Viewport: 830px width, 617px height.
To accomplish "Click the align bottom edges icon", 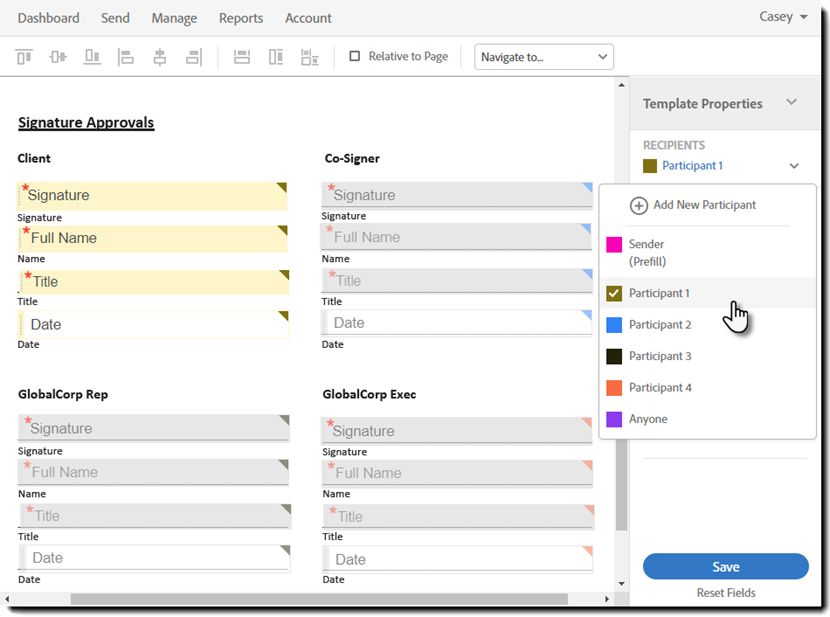I will tap(92, 57).
